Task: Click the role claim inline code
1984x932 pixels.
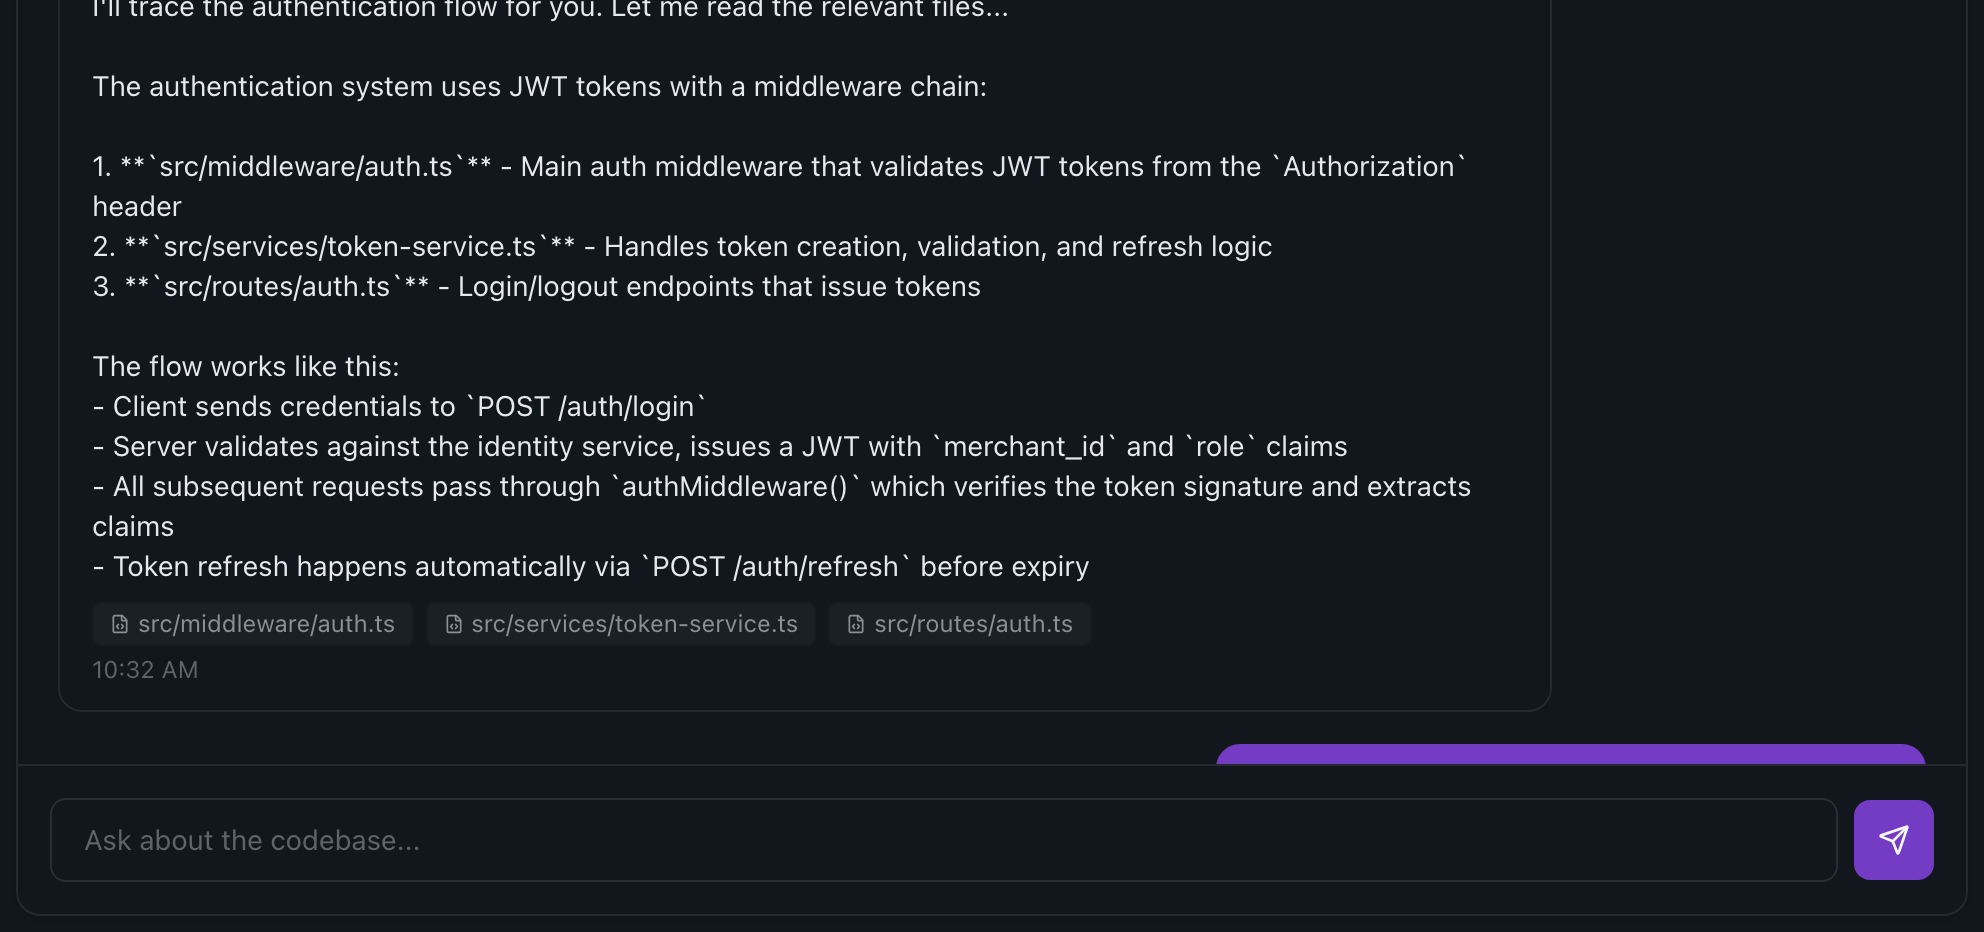Action: pos(1220,447)
